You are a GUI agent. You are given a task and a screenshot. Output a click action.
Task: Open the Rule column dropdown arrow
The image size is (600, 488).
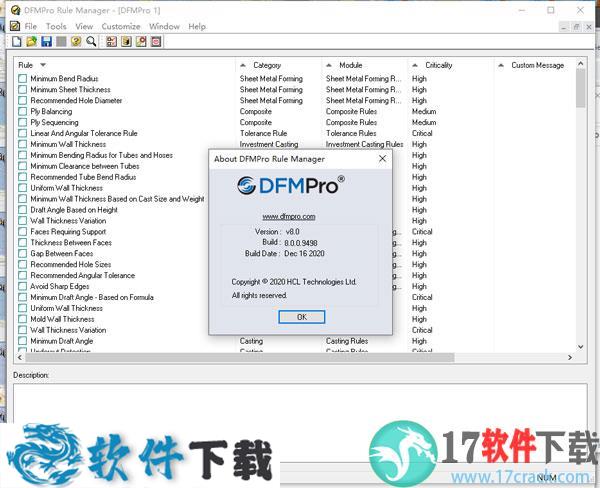43,65
